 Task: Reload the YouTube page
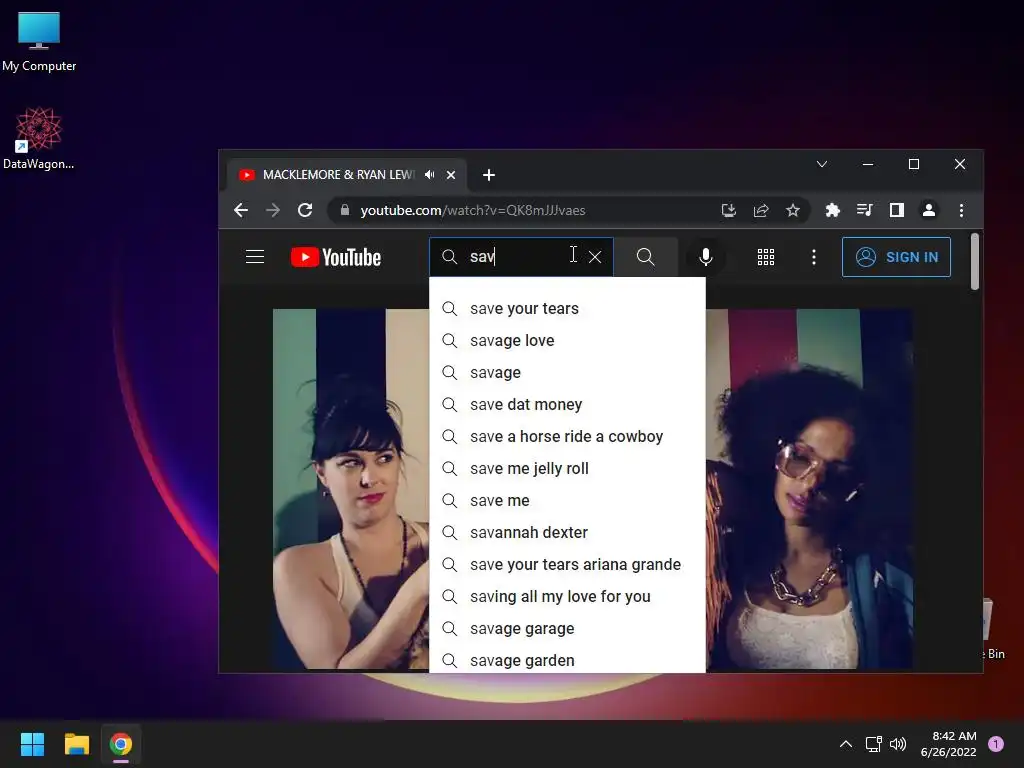tap(305, 210)
